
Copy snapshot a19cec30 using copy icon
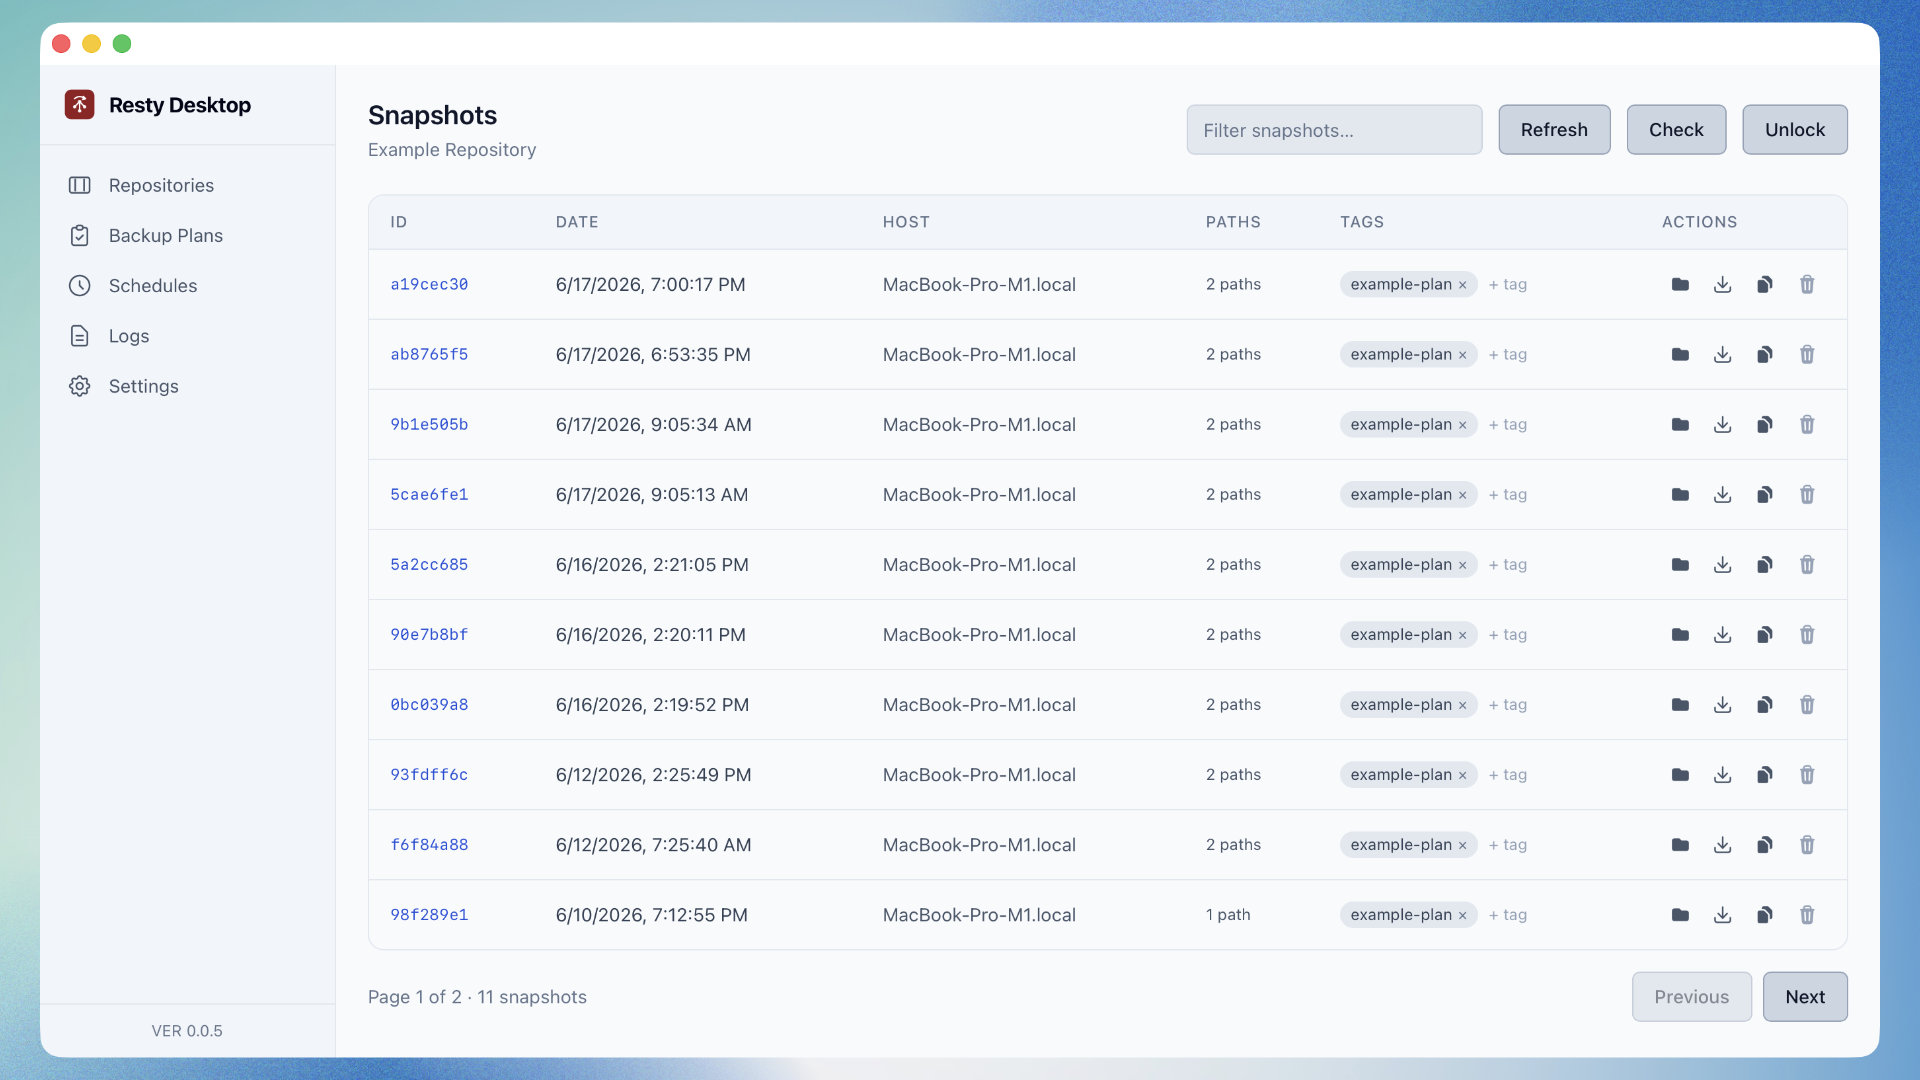point(1765,284)
